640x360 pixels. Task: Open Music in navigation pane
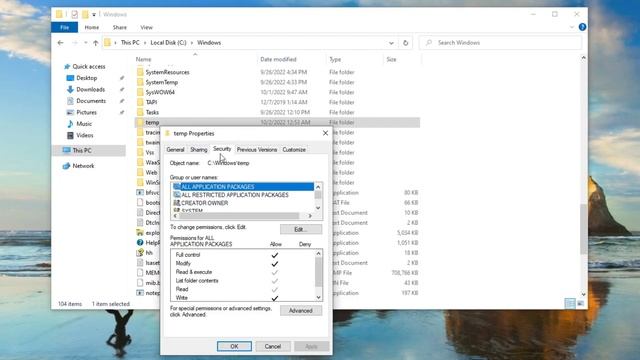(84, 123)
